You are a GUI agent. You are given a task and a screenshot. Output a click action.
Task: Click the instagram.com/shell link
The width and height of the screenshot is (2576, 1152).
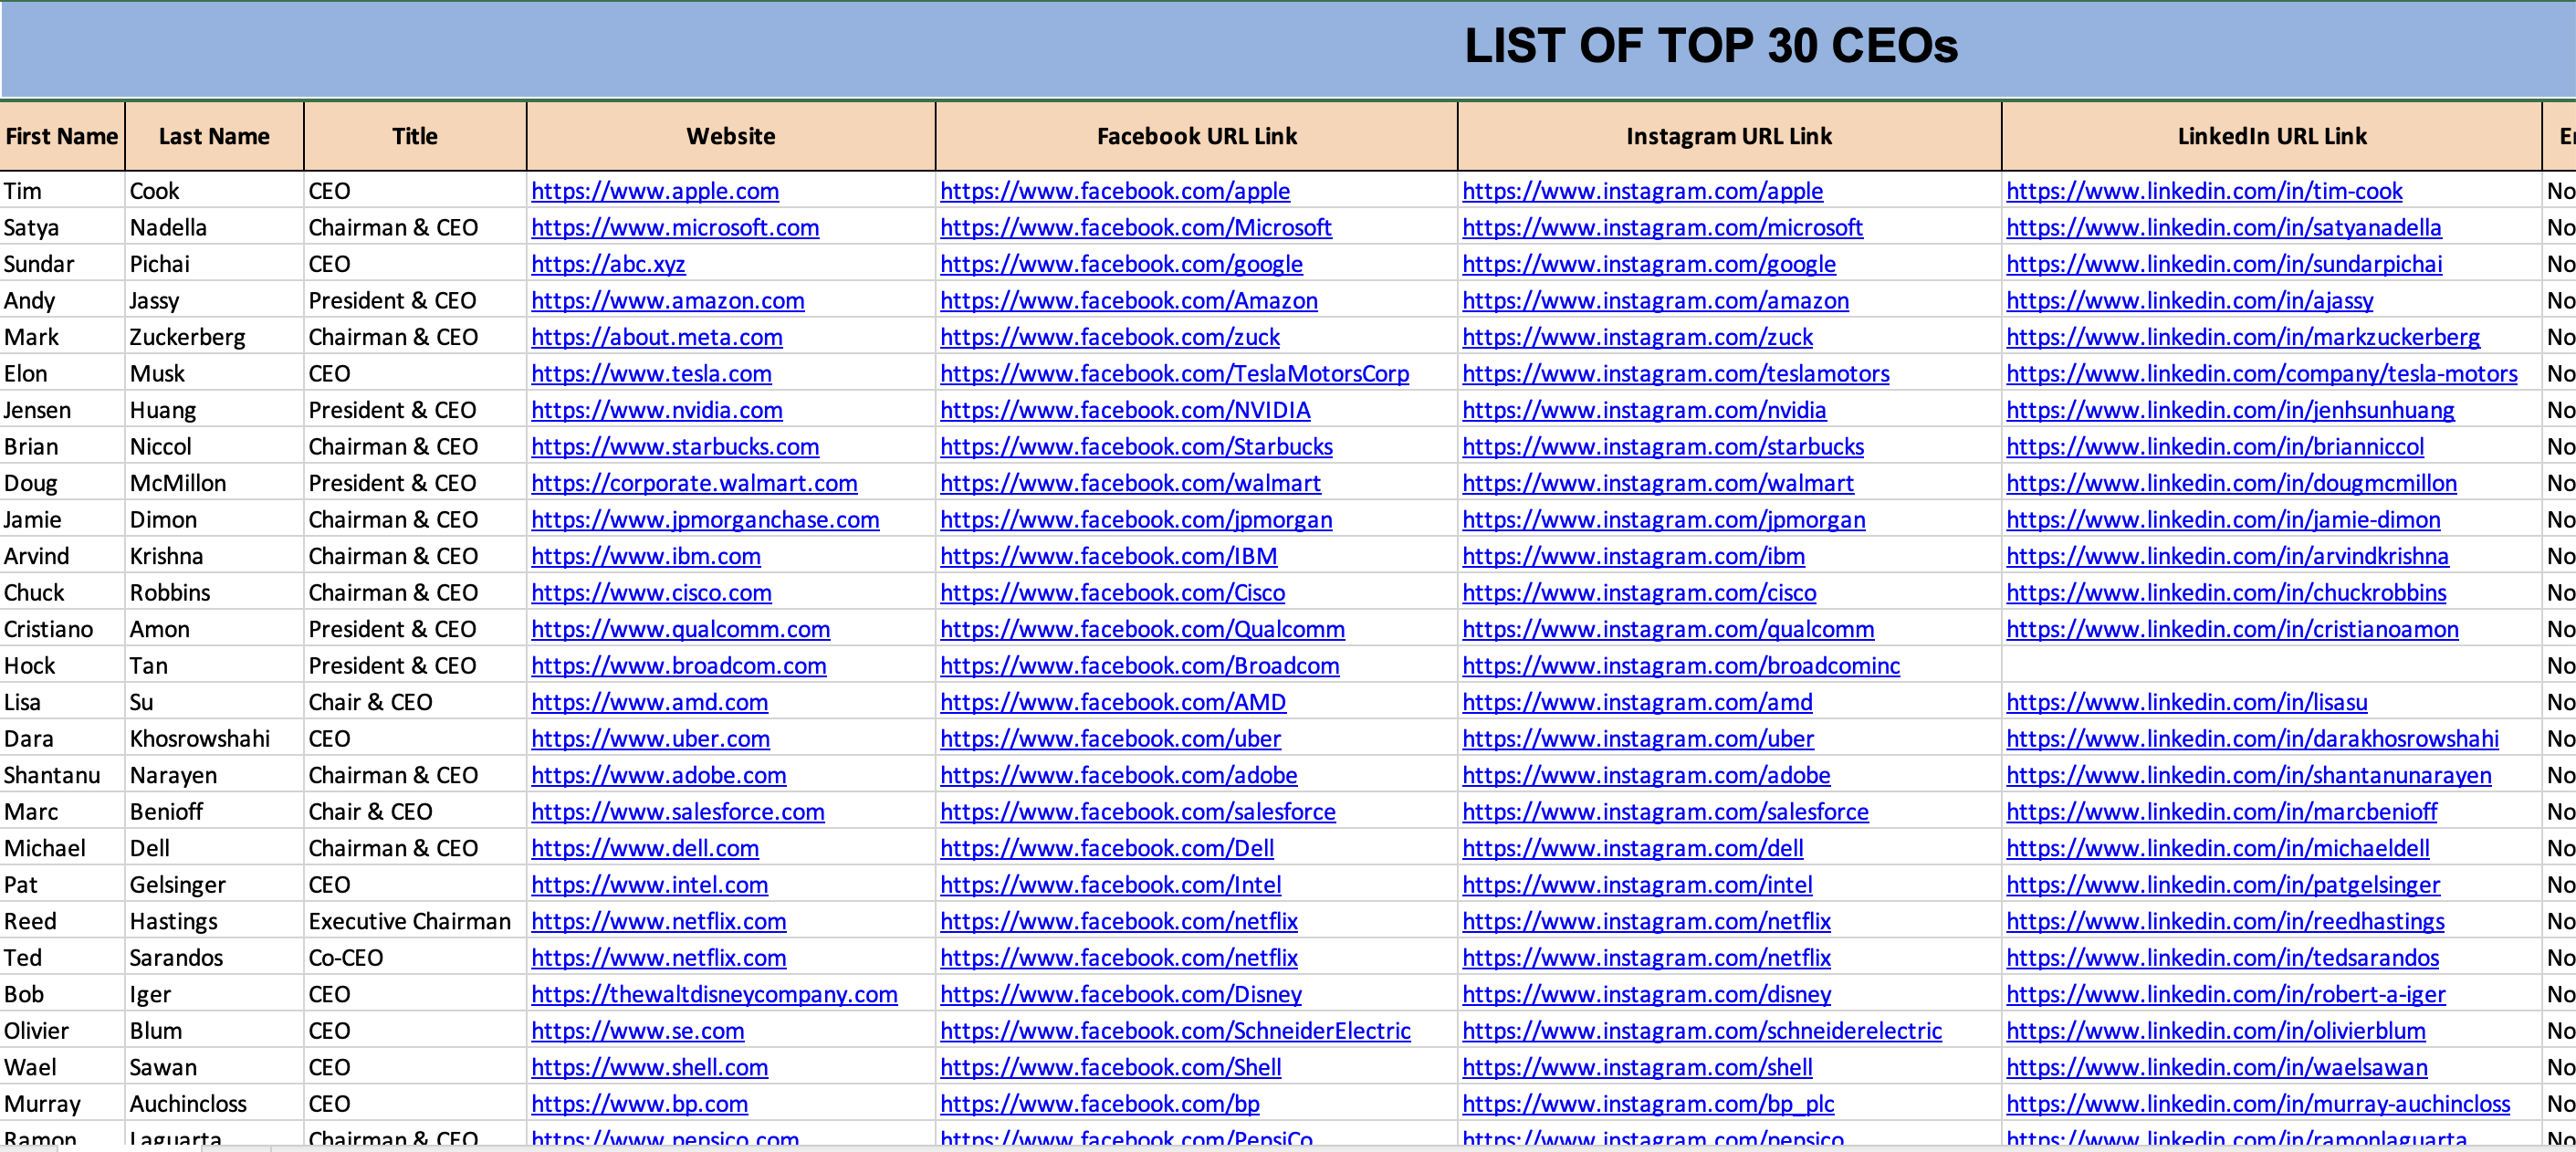(x=1637, y=1067)
